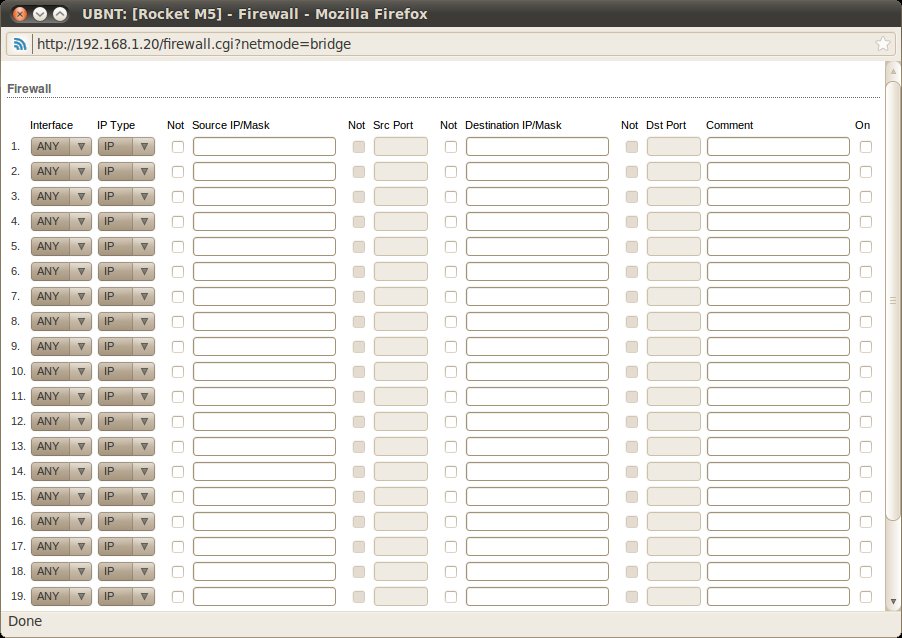Click the Interface column header
The height and width of the screenshot is (638, 902).
point(51,125)
